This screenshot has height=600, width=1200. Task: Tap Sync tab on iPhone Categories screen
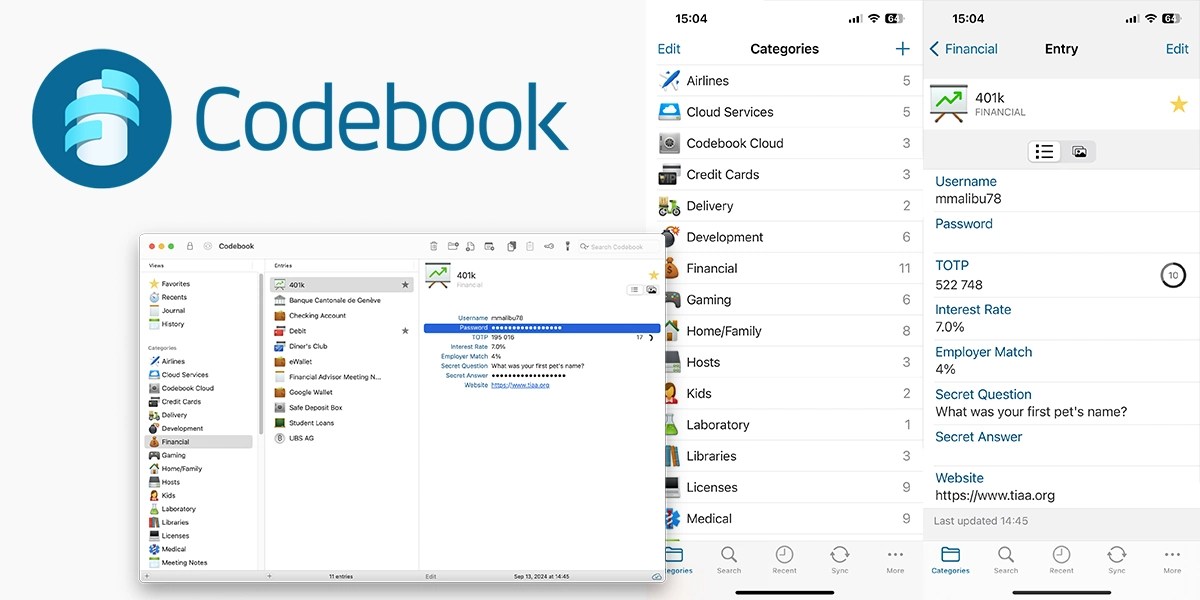click(840, 560)
